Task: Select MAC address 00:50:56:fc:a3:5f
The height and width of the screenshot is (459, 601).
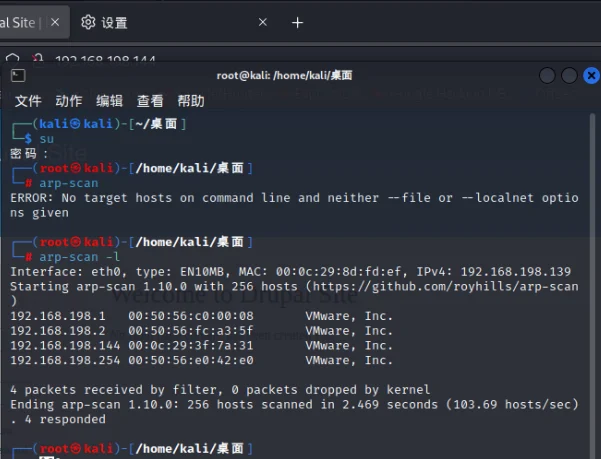Action: tap(191, 331)
